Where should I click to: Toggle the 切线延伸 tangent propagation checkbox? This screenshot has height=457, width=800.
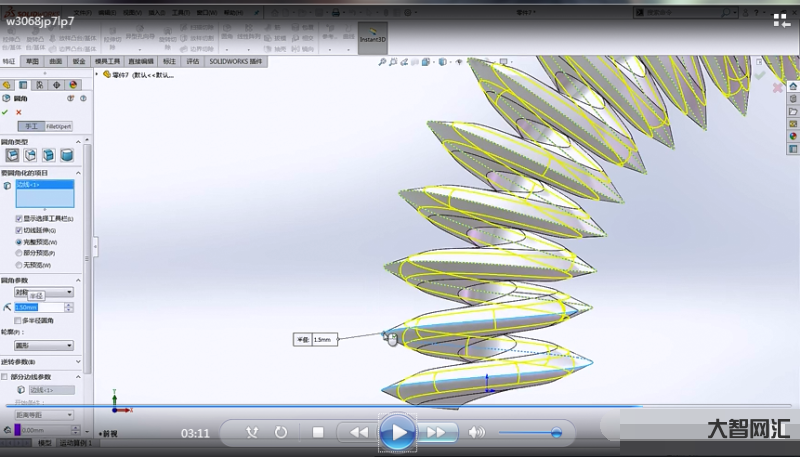pyautogui.click(x=19, y=230)
